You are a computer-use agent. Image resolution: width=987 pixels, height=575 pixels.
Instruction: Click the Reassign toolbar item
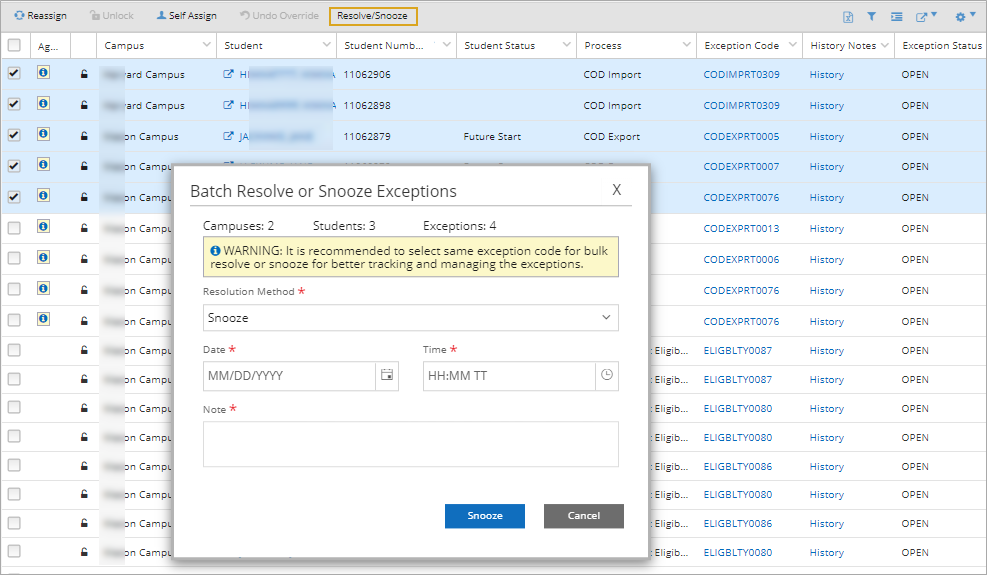[41, 16]
